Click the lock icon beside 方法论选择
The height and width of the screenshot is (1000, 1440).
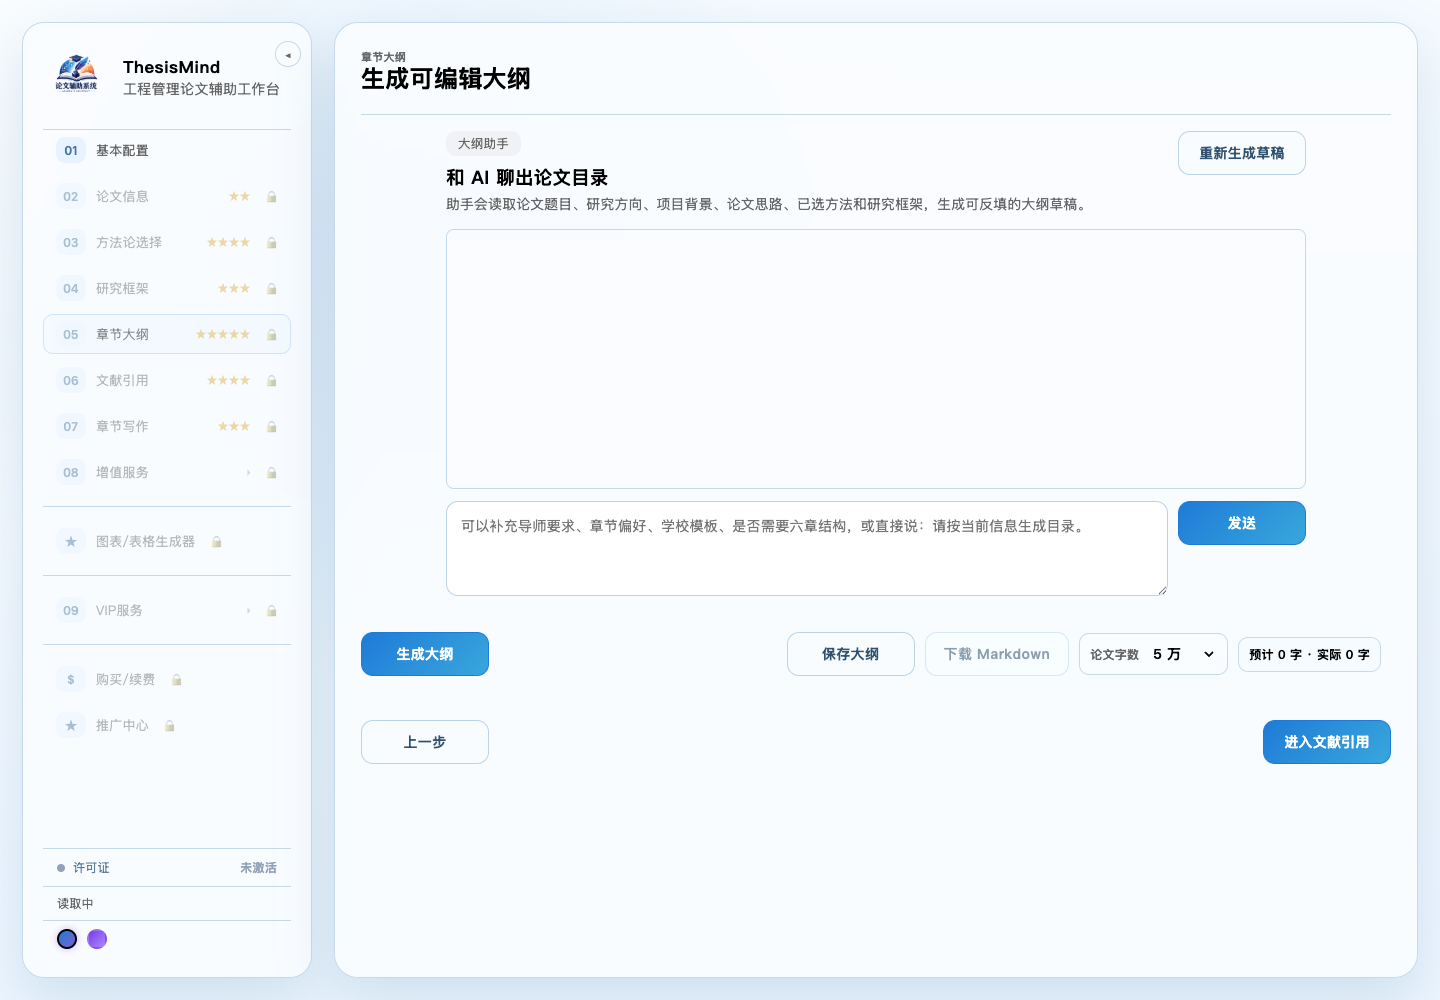[272, 243]
